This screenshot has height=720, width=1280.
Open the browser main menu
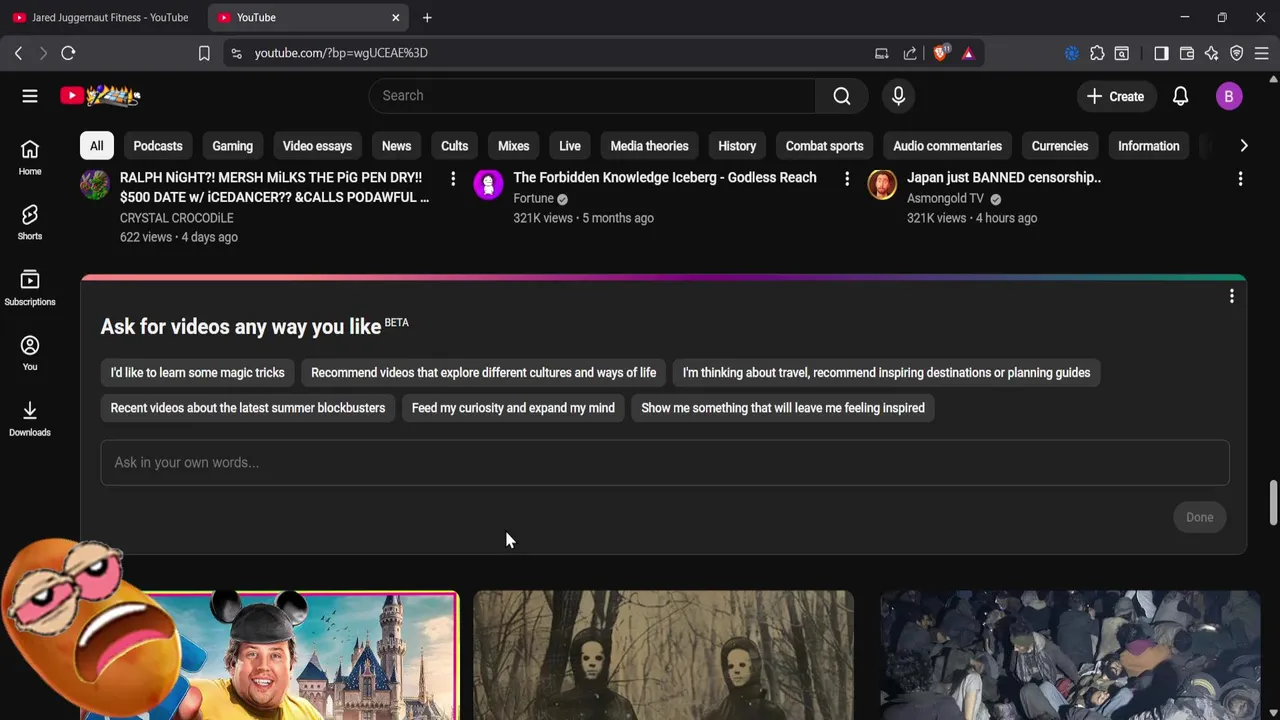click(x=1261, y=53)
